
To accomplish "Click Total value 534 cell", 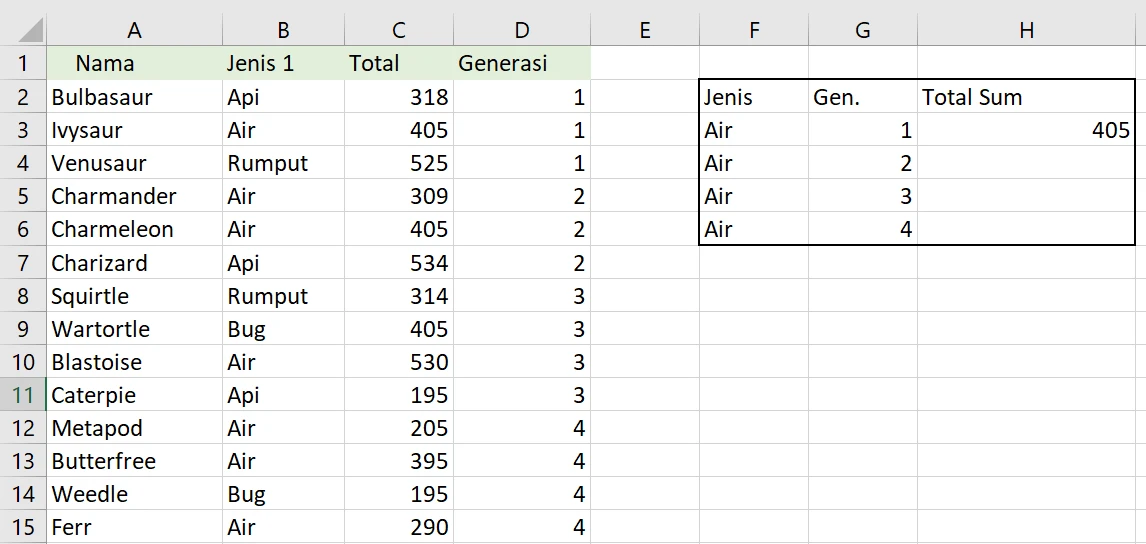I will click(x=399, y=262).
